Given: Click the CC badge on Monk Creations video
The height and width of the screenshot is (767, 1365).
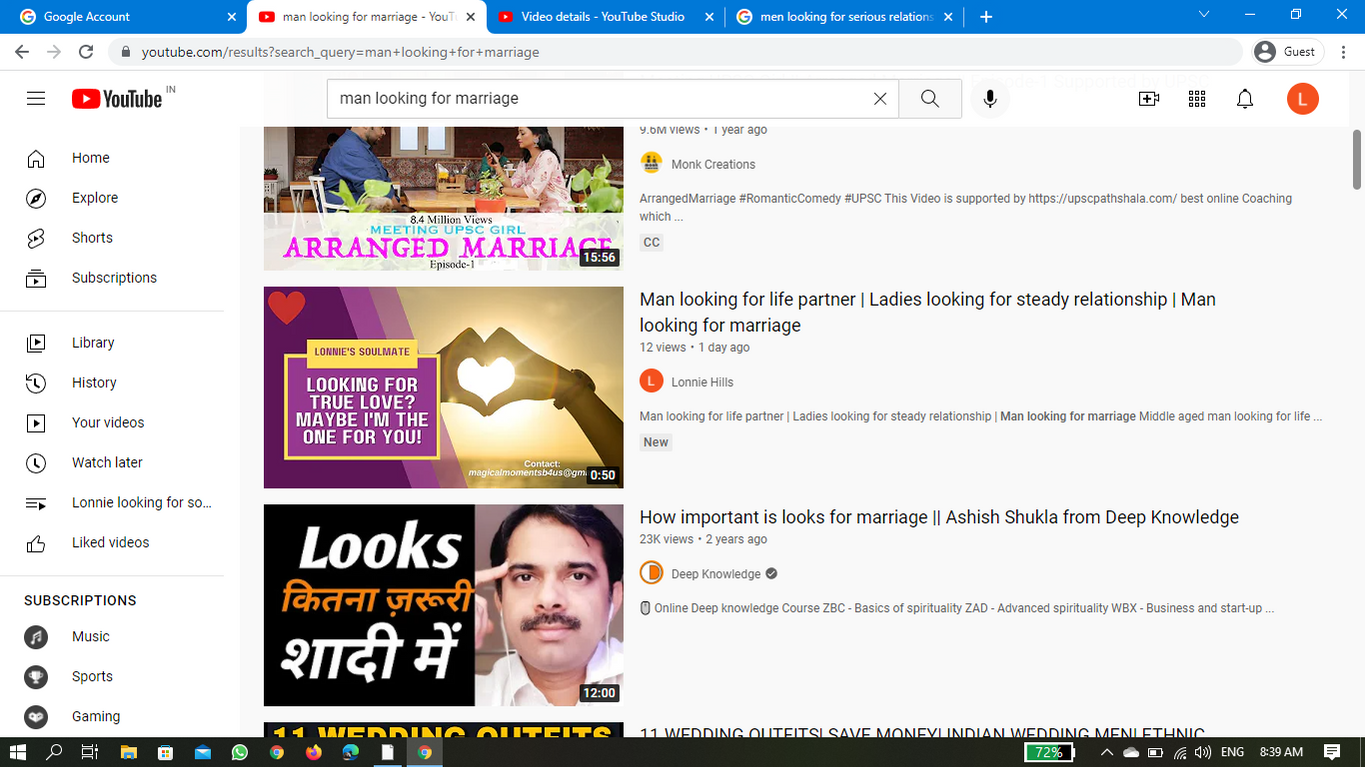Looking at the screenshot, I should click(x=652, y=242).
